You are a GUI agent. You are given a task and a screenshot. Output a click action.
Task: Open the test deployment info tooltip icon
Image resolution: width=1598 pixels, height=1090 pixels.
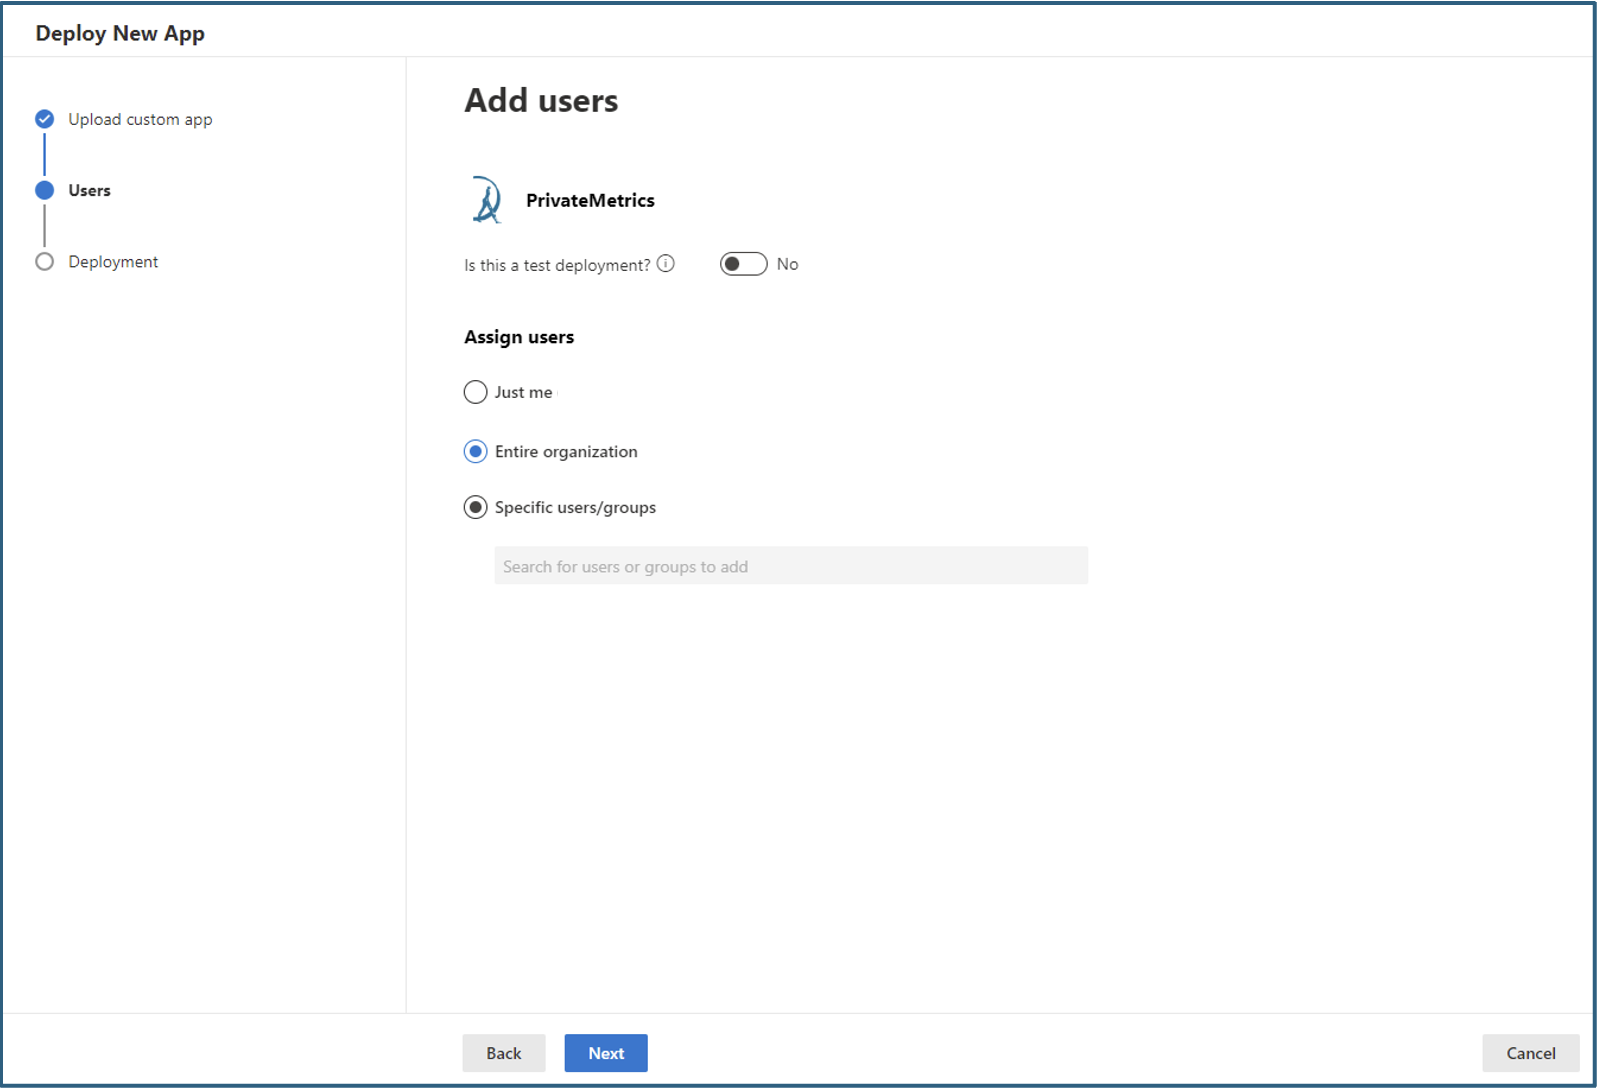pos(666,264)
